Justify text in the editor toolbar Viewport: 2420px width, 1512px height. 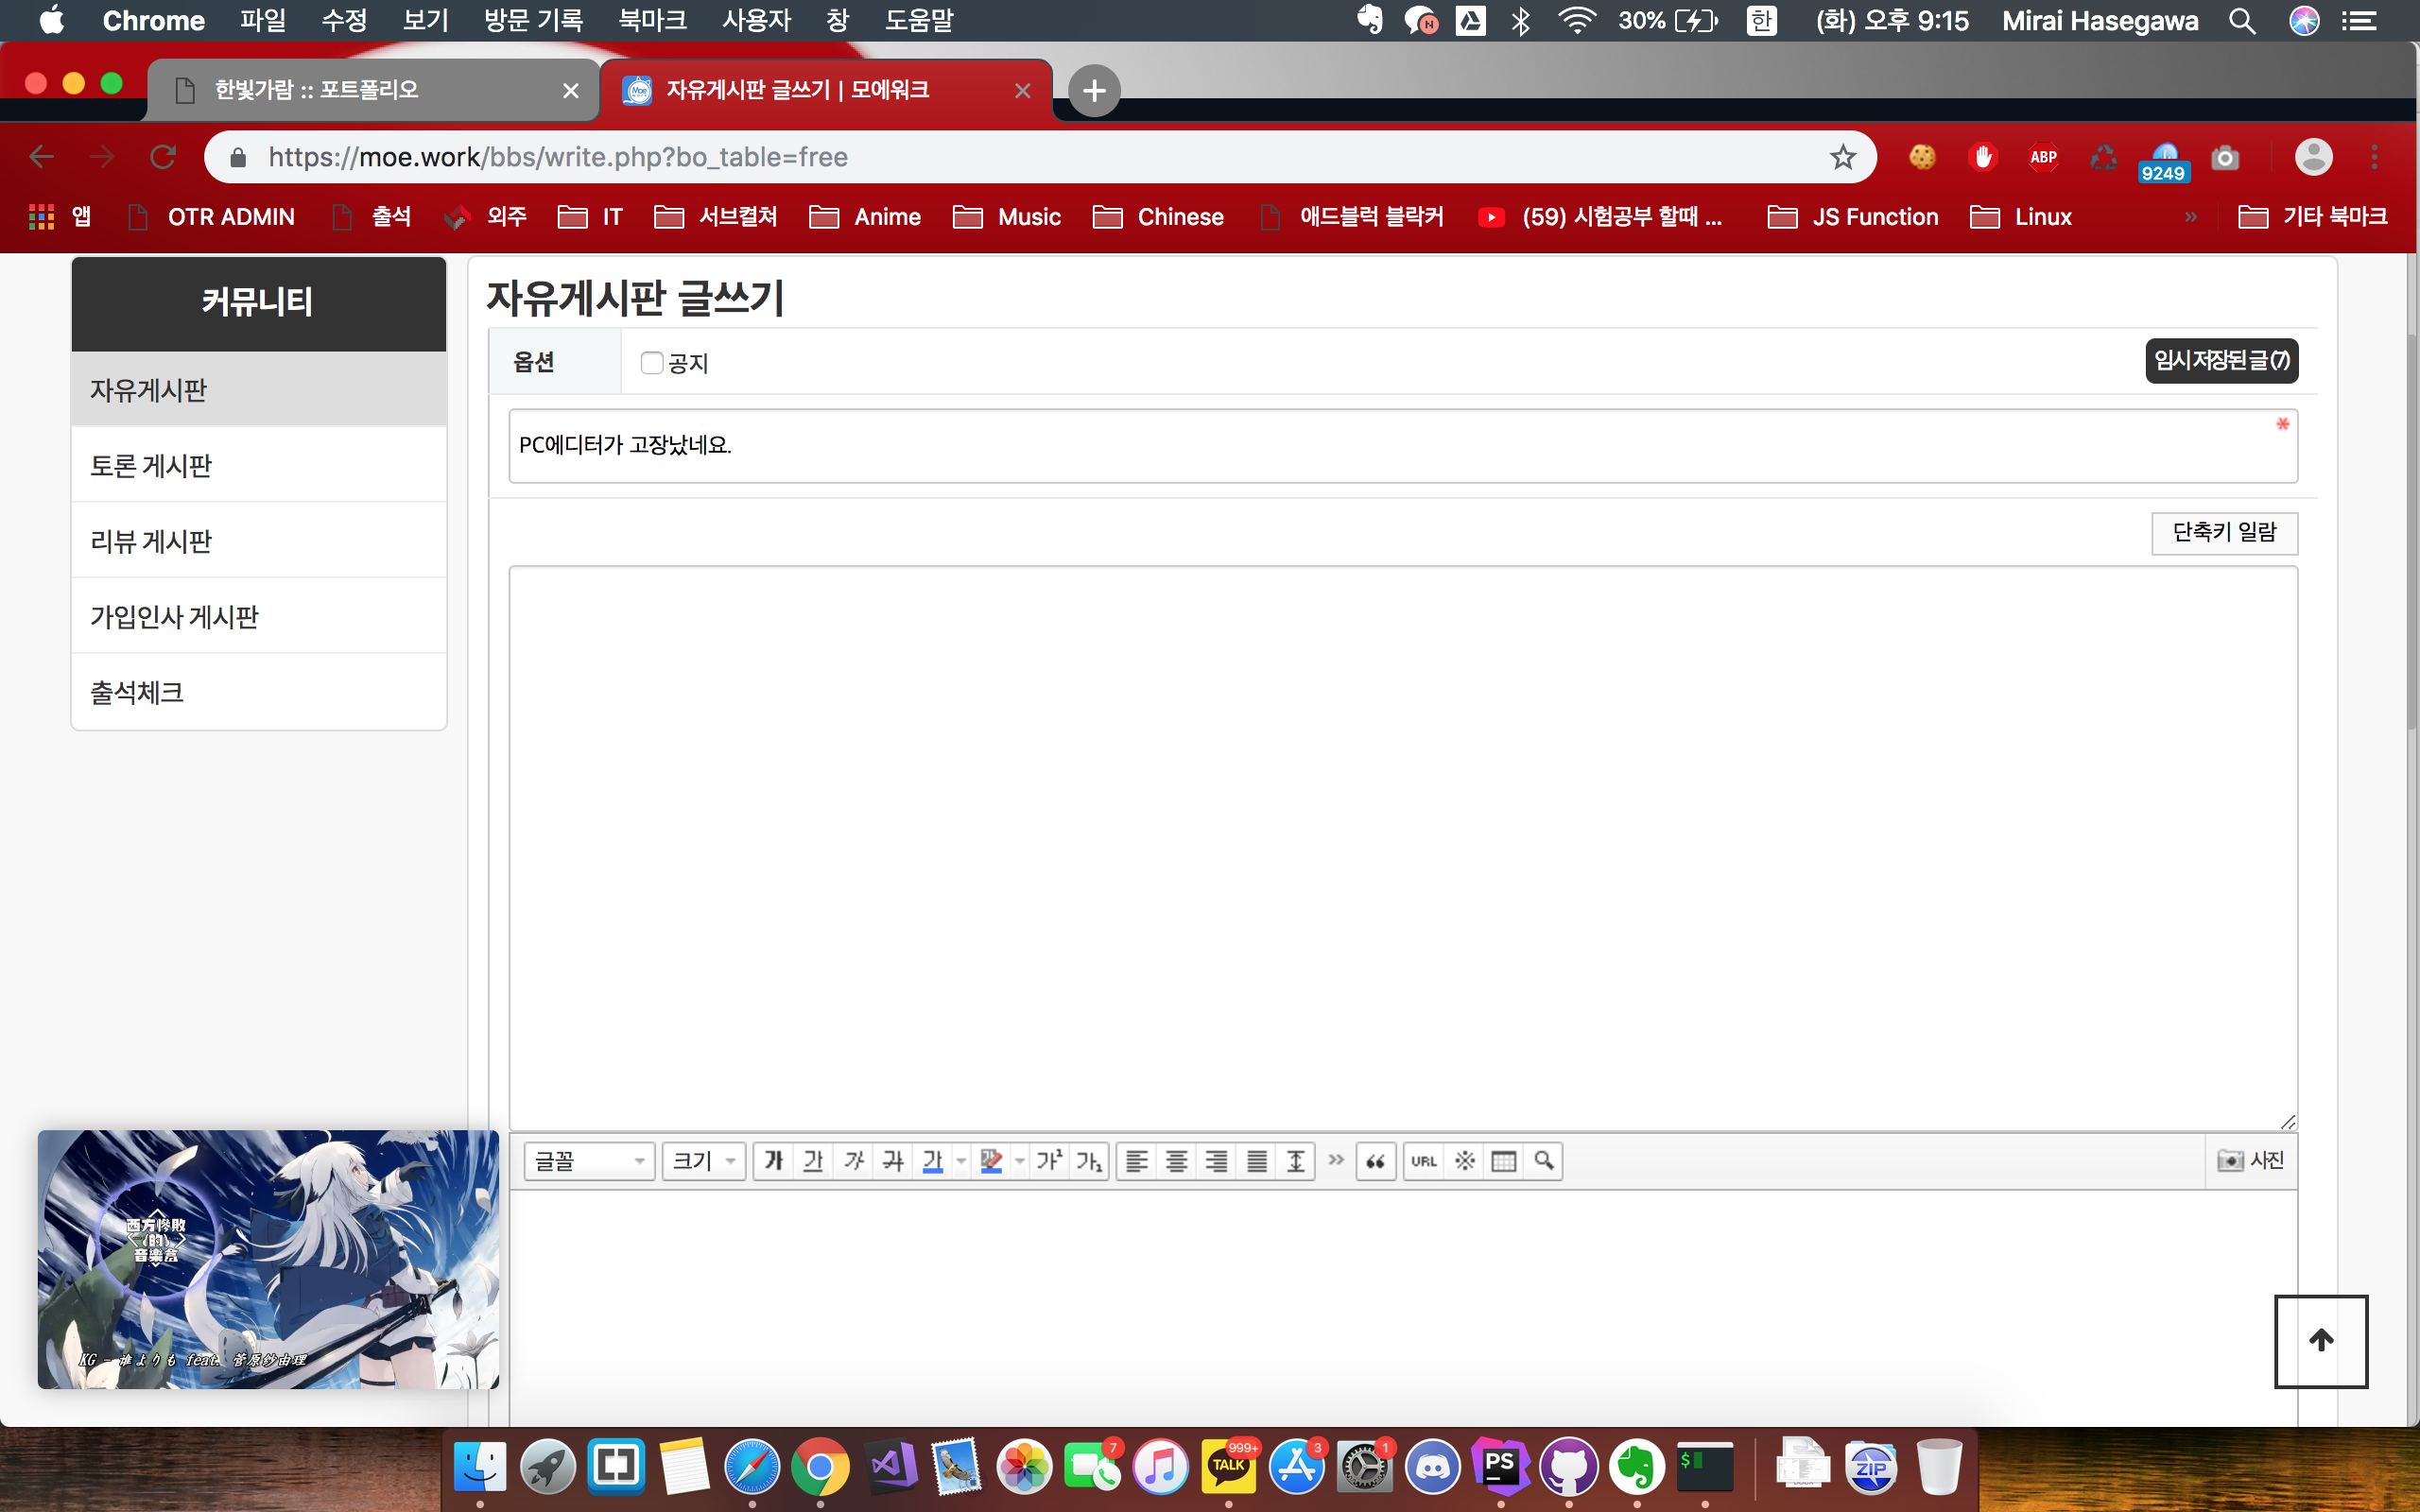[x=1256, y=1161]
